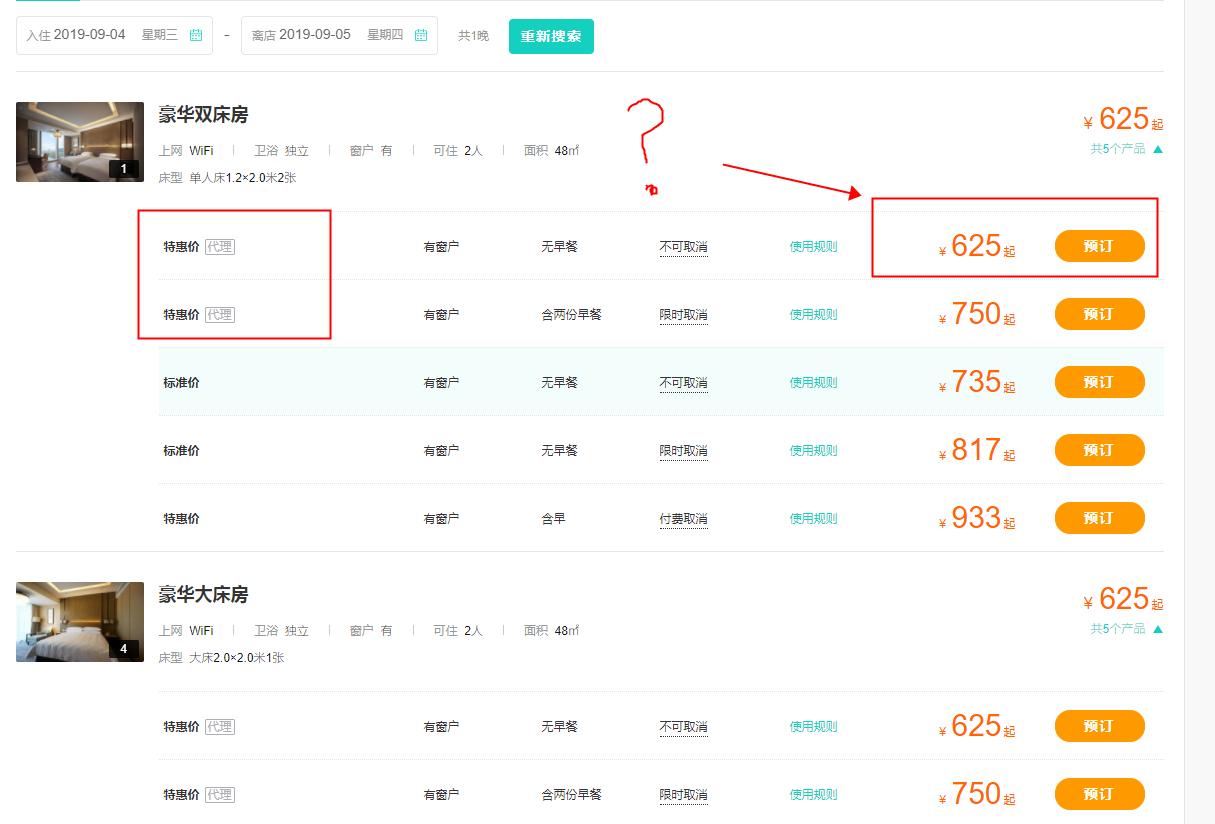Click the 含早 text on the 933 row
Screen dimensions: 1215x824
point(553,519)
